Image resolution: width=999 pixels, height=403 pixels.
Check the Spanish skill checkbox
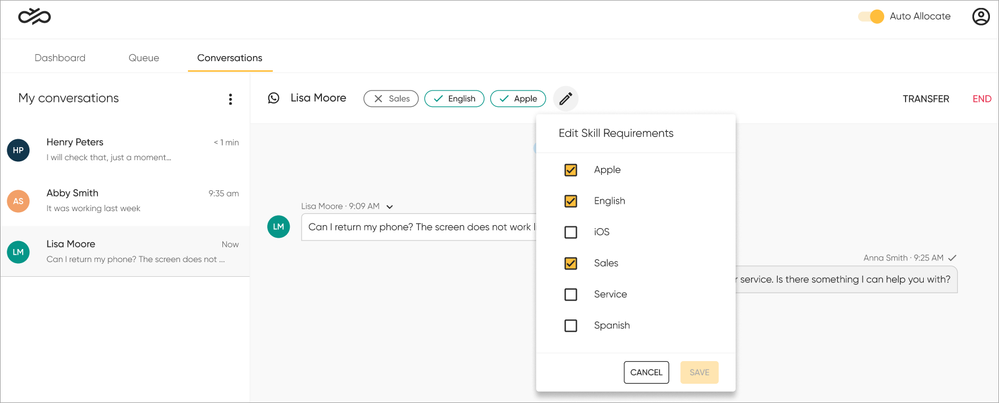click(x=571, y=325)
